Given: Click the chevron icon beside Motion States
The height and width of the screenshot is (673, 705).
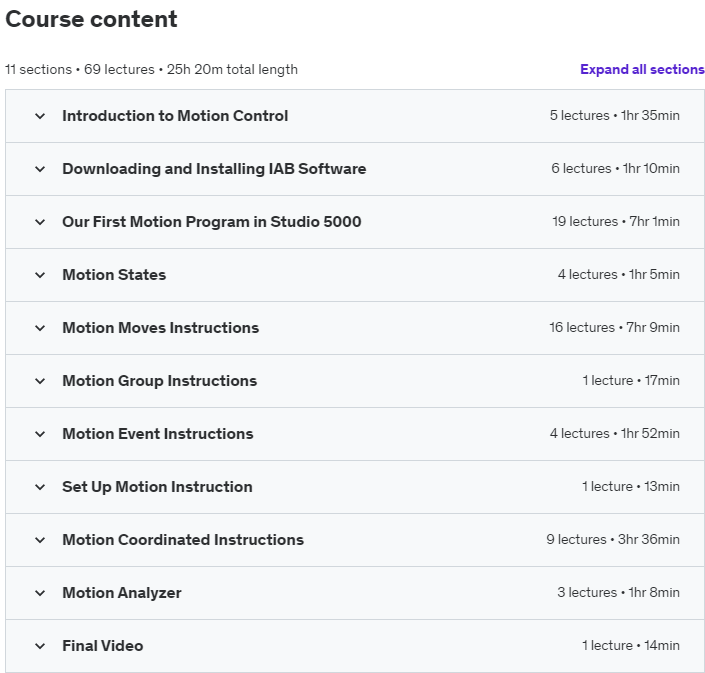Looking at the screenshot, I should pyautogui.click(x=40, y=275).
